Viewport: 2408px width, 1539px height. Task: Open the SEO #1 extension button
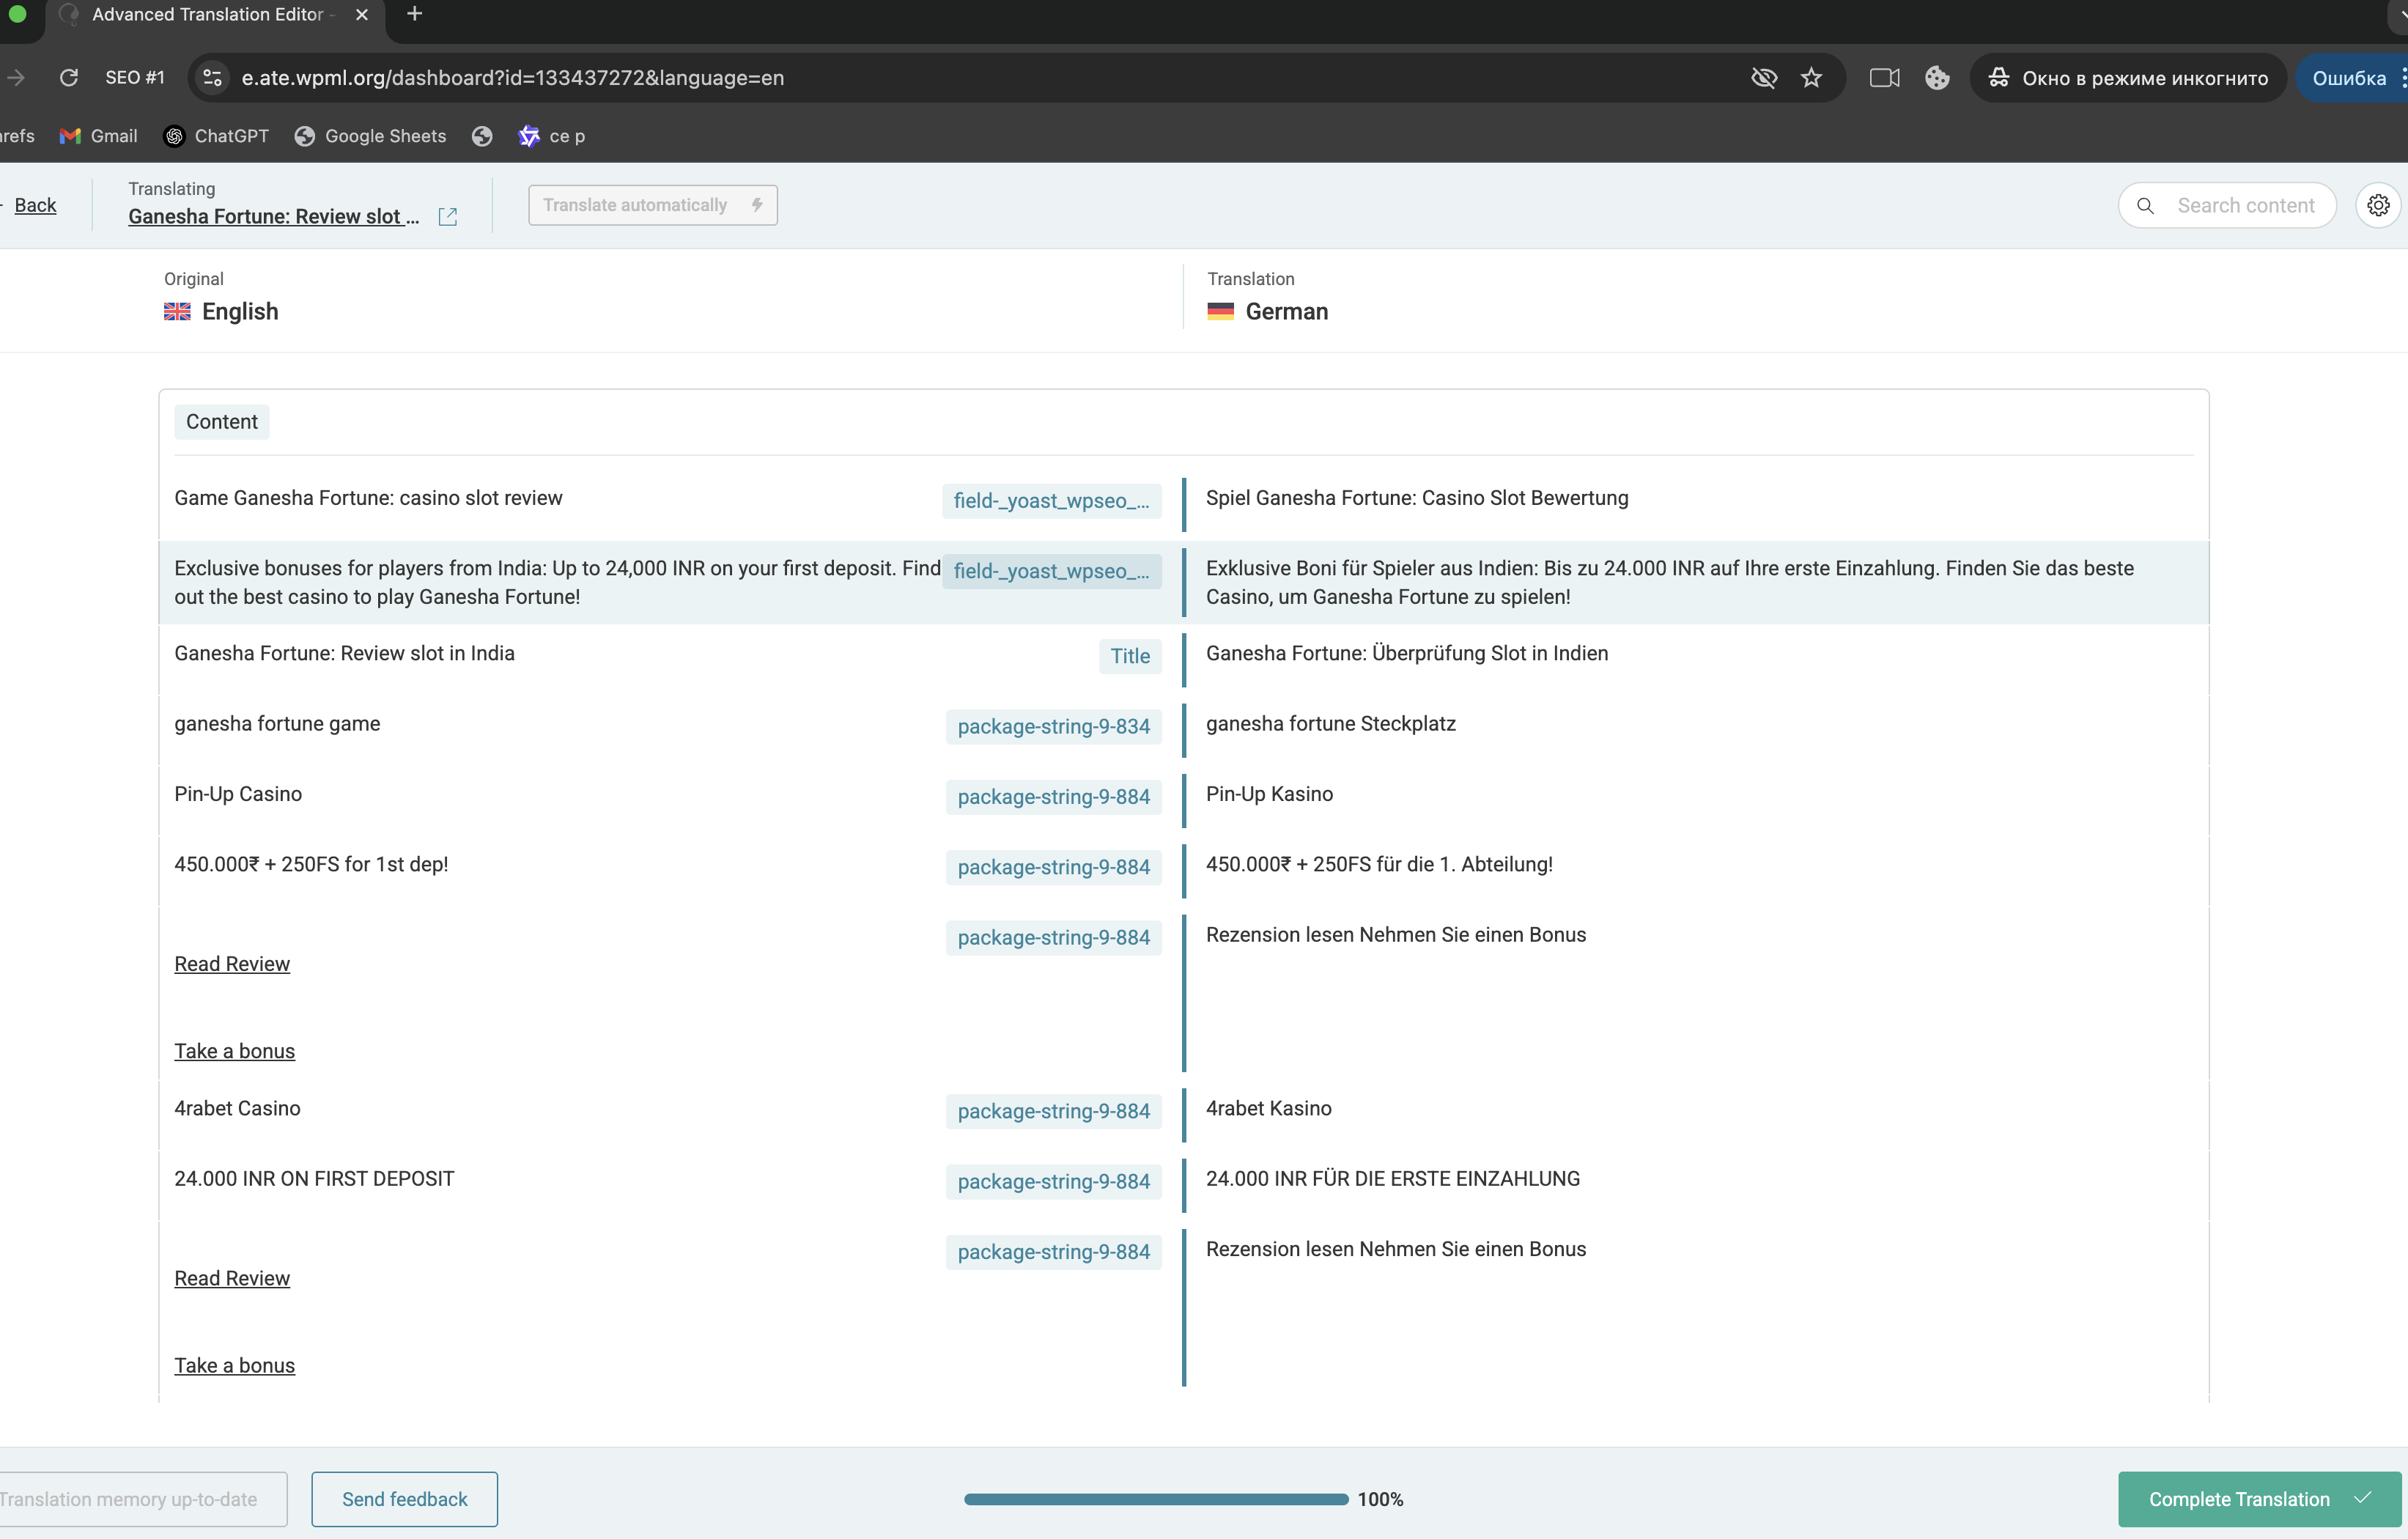tap(135, 78)
